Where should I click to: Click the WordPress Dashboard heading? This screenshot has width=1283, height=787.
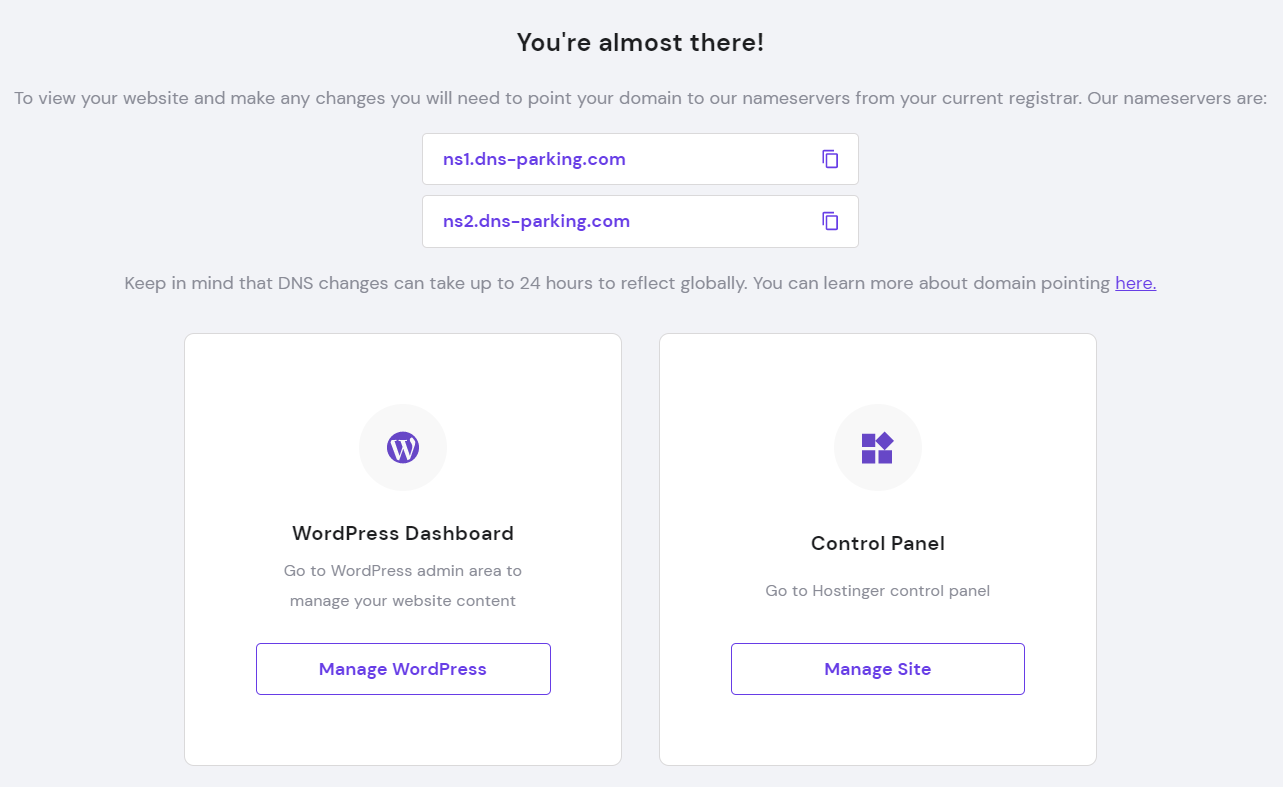coord(403,533)
